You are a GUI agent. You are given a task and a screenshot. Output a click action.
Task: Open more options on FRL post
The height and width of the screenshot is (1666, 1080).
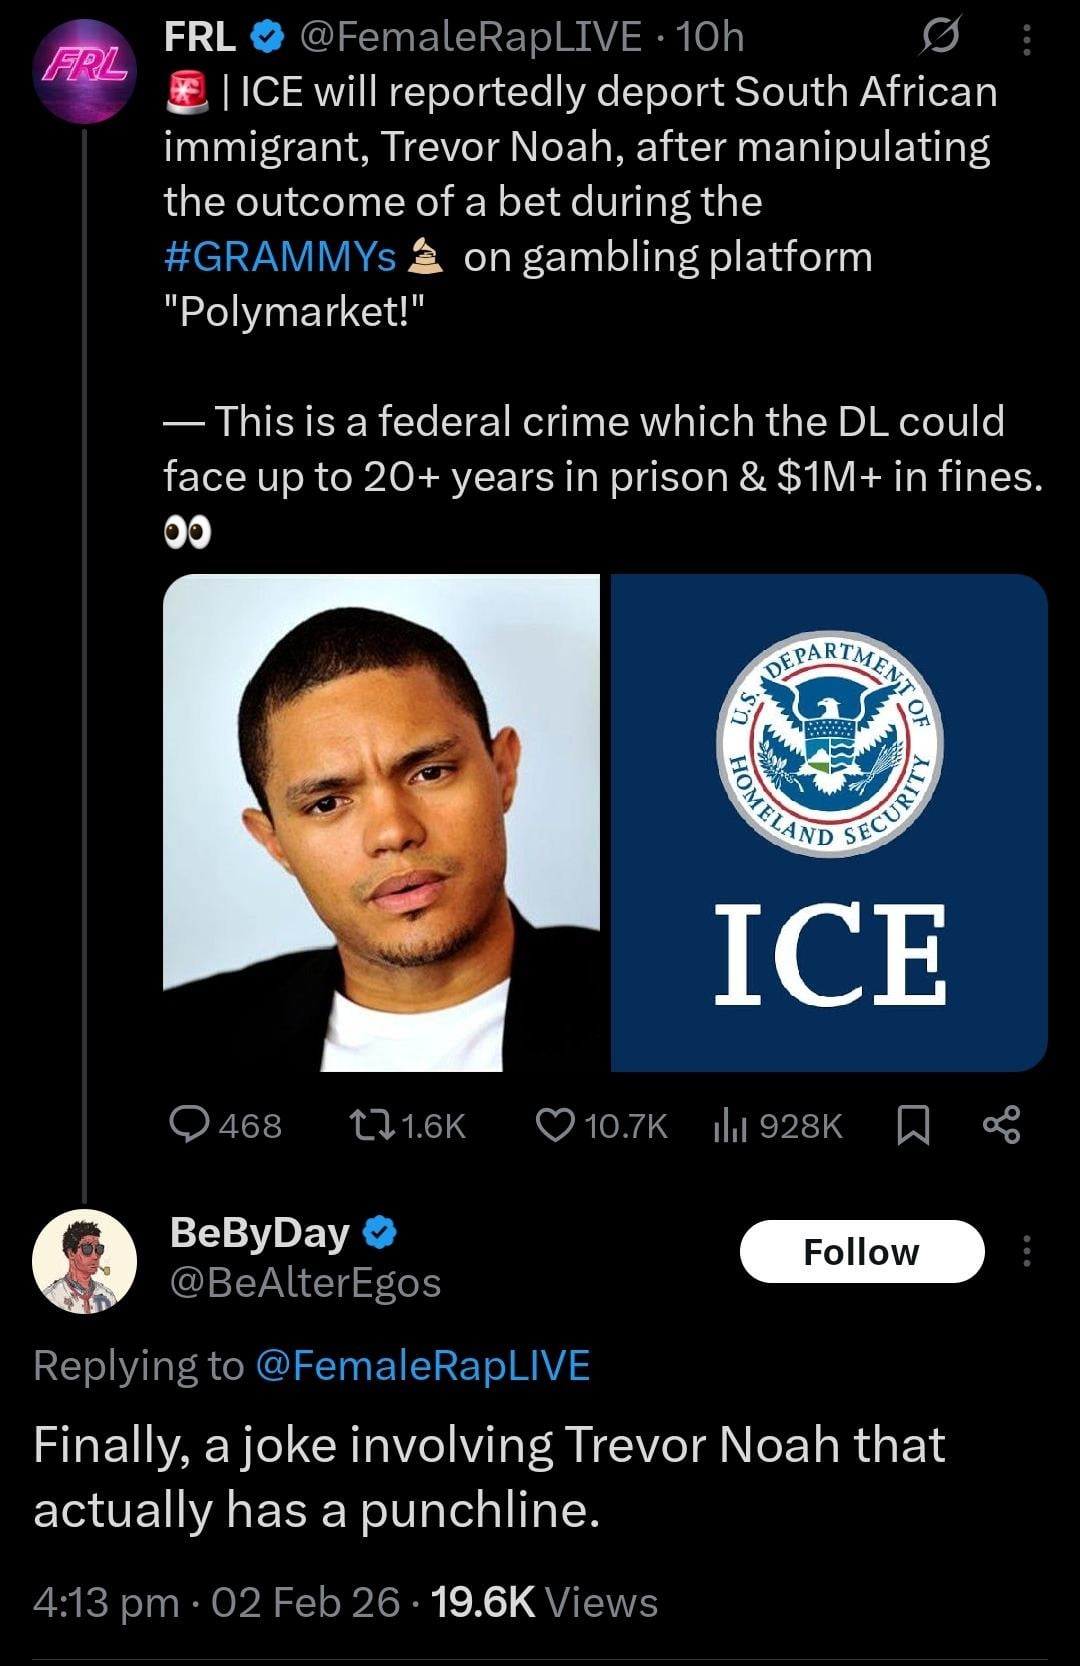(x=1025, y=38)
